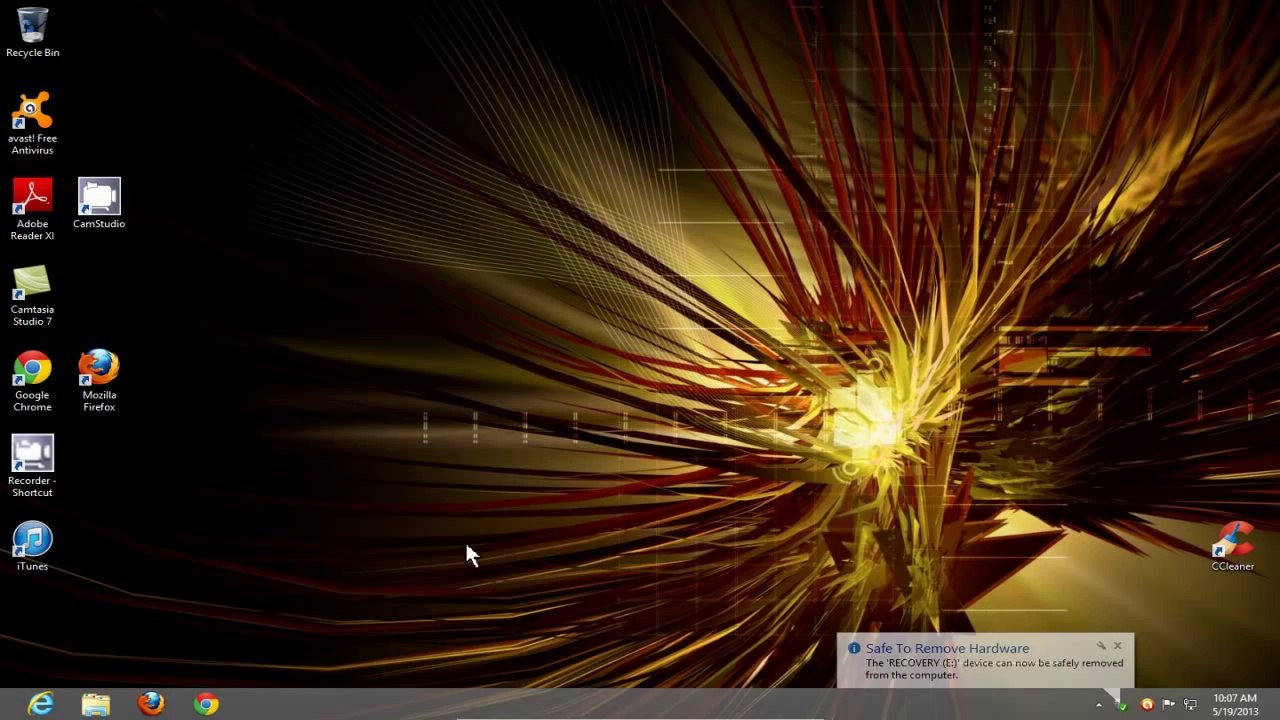The height and width of the screenshot is (720, 1280).
Task: Open File Explorer from the taskbar
Action: coord(96,704)
